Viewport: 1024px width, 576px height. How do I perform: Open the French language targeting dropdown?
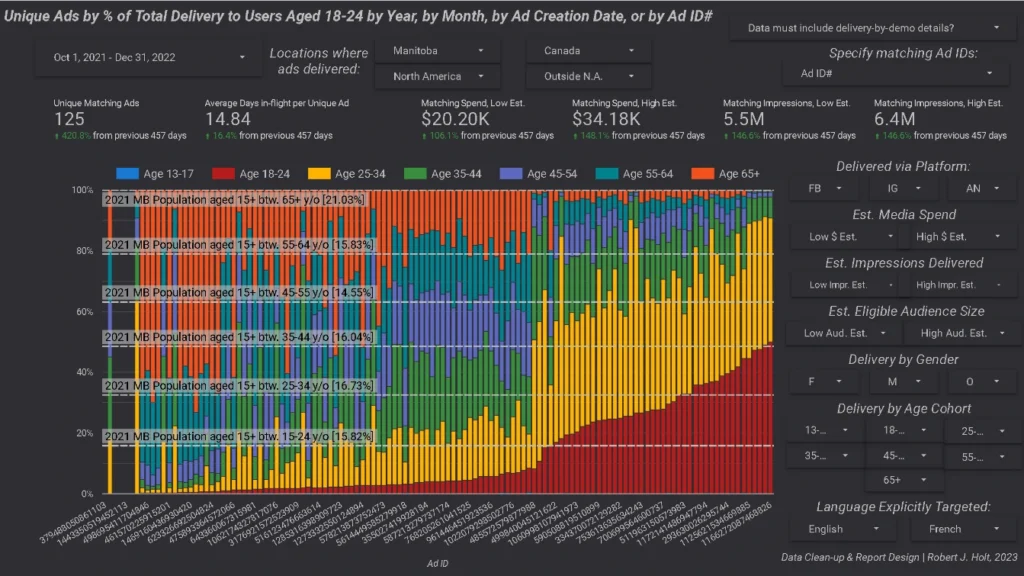click(953, 529)
